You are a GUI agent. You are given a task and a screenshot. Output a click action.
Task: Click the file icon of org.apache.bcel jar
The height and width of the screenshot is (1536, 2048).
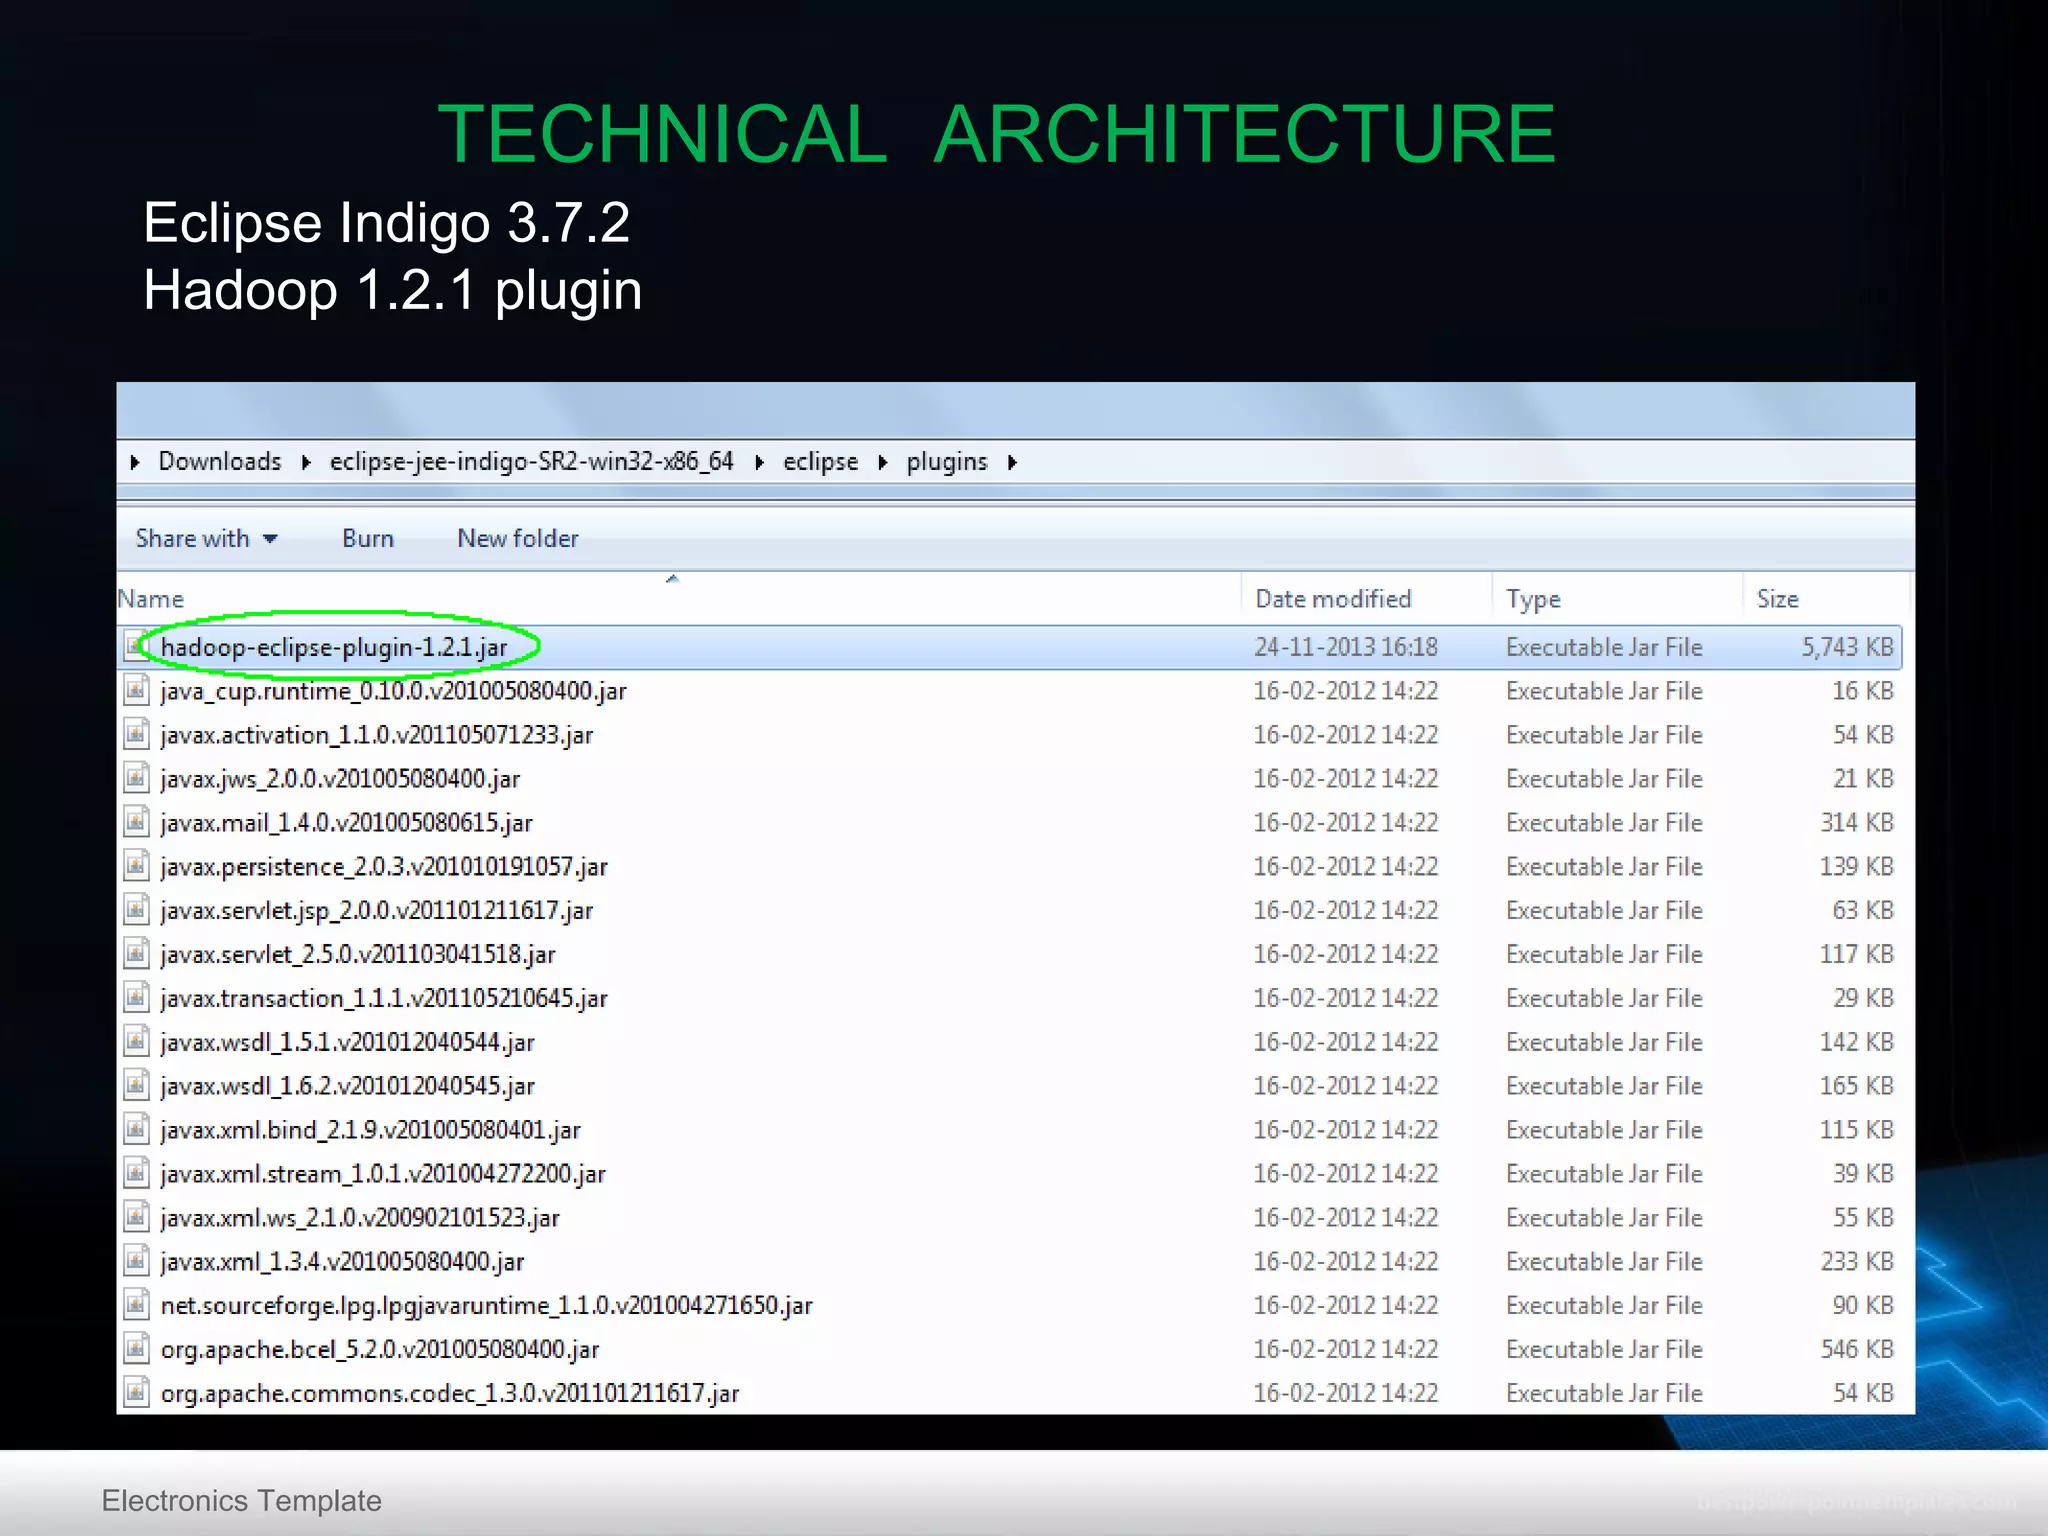tap(137, 1350)
